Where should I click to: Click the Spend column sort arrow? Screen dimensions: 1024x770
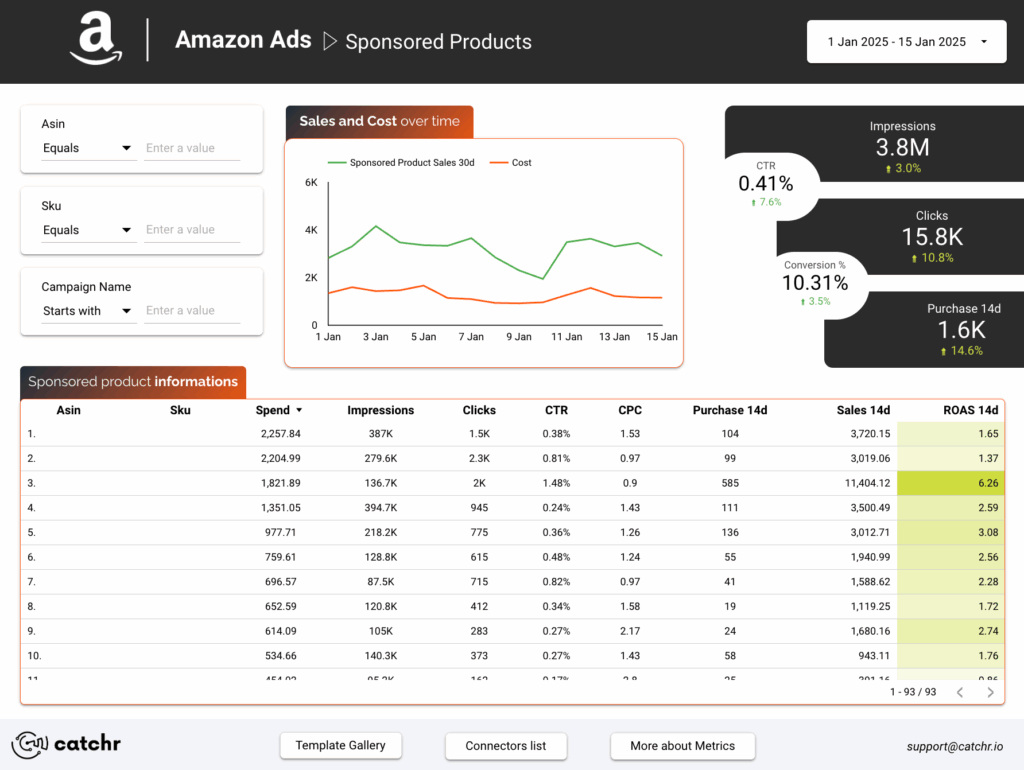click(x=298, y=410)
